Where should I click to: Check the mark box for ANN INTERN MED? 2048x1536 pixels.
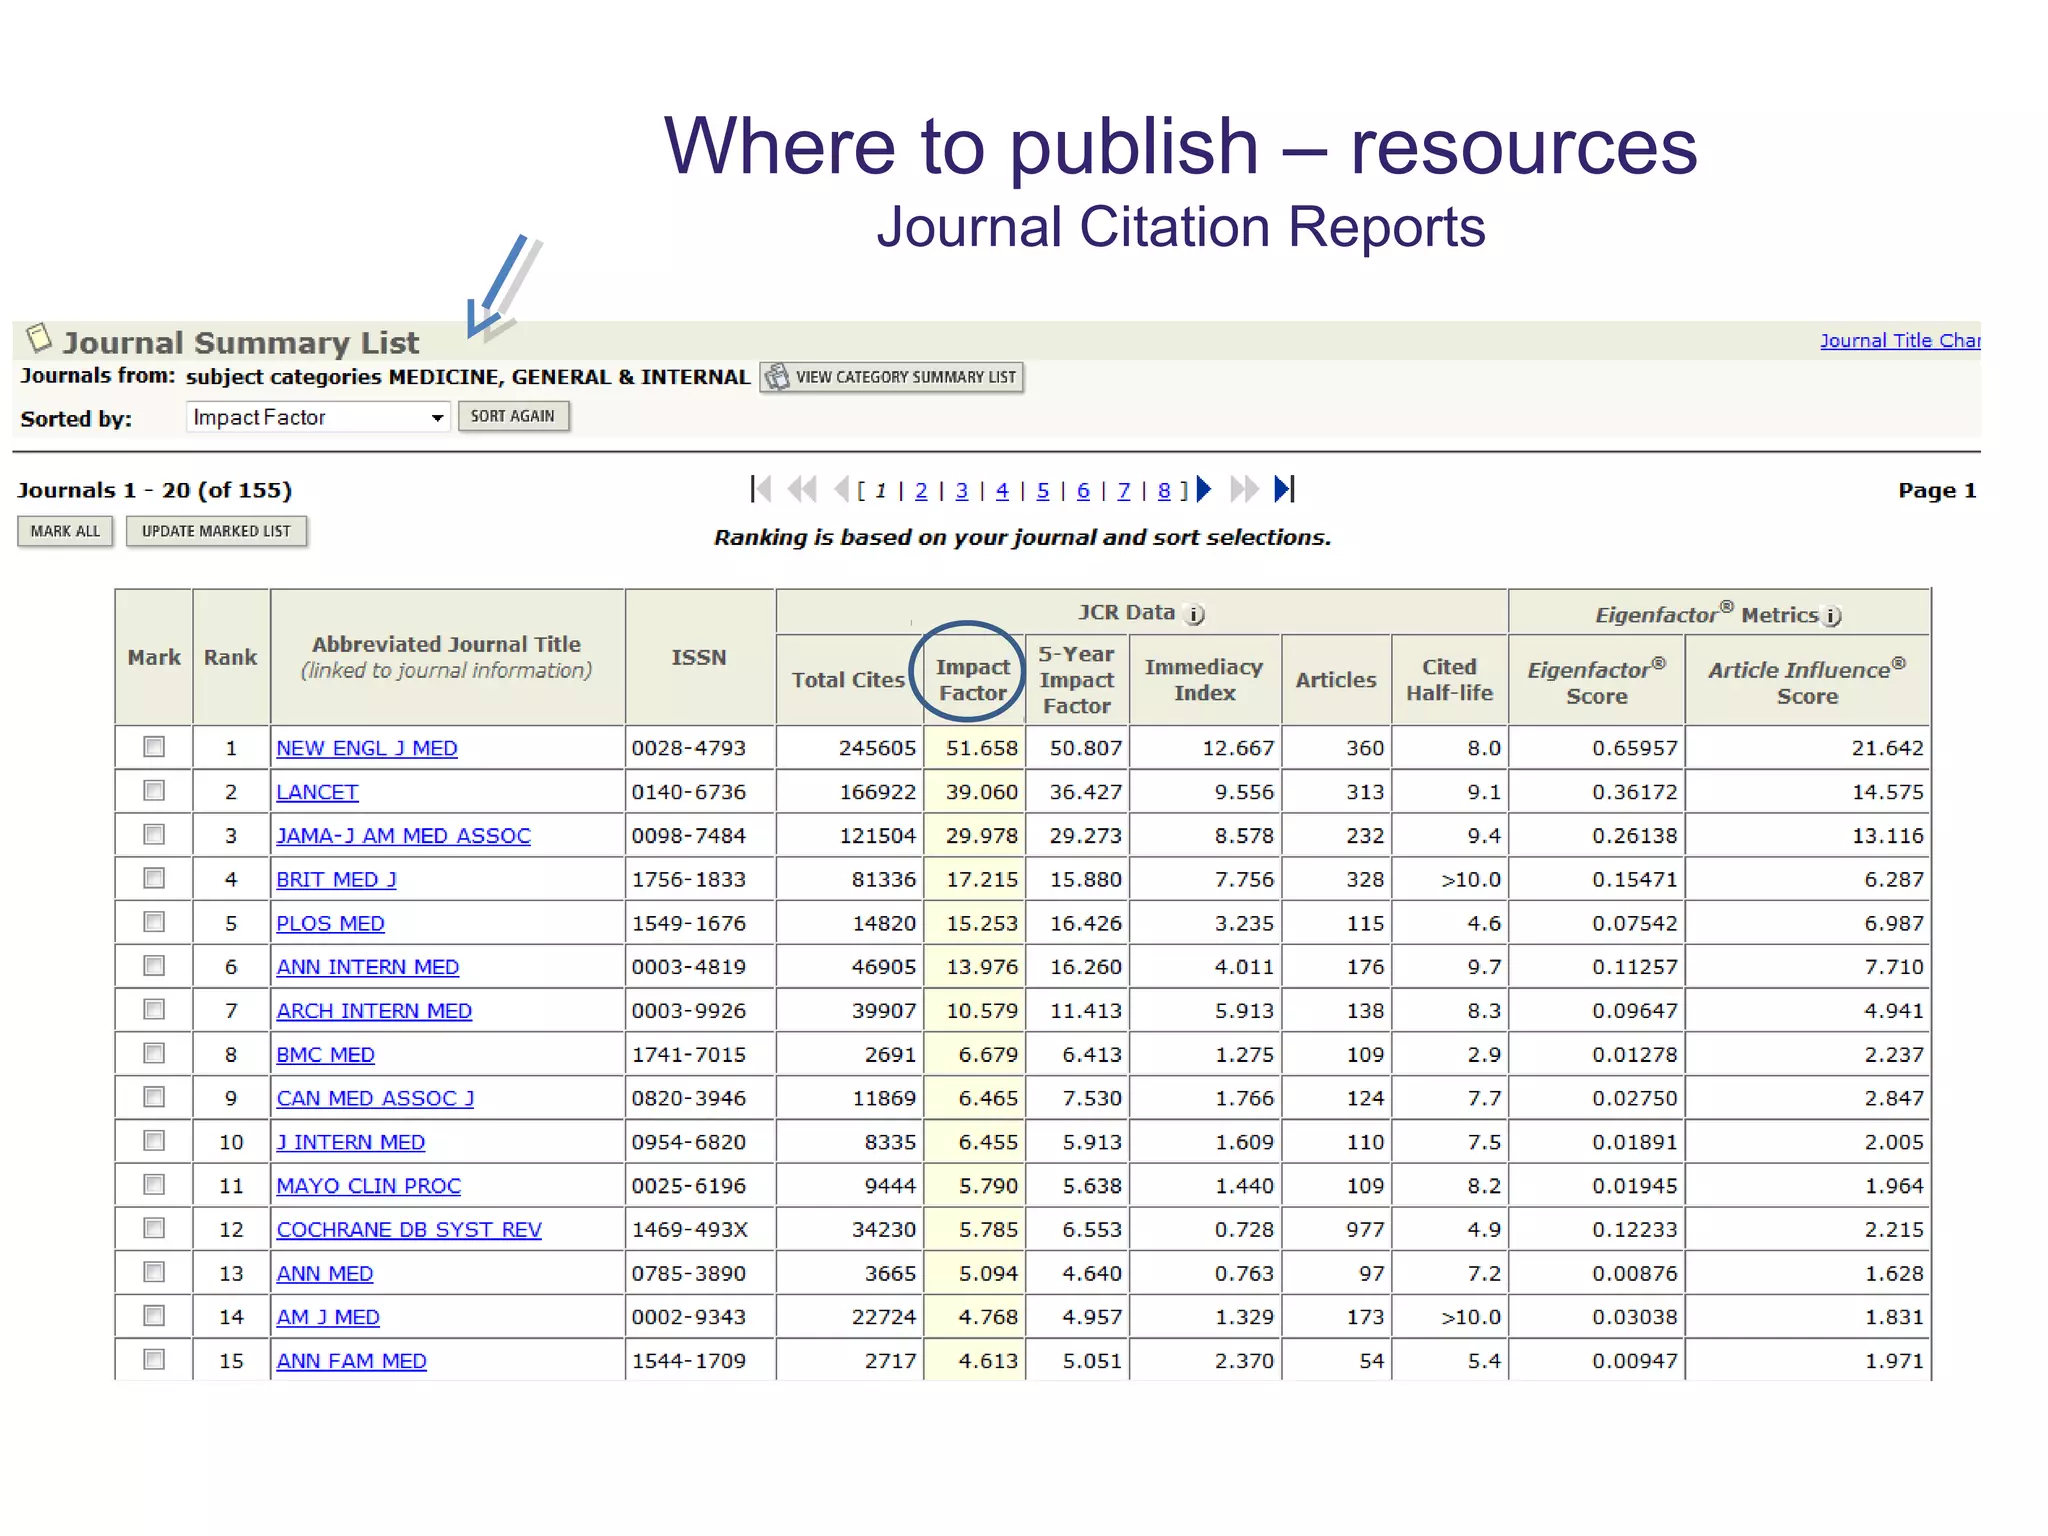(154, 966)
